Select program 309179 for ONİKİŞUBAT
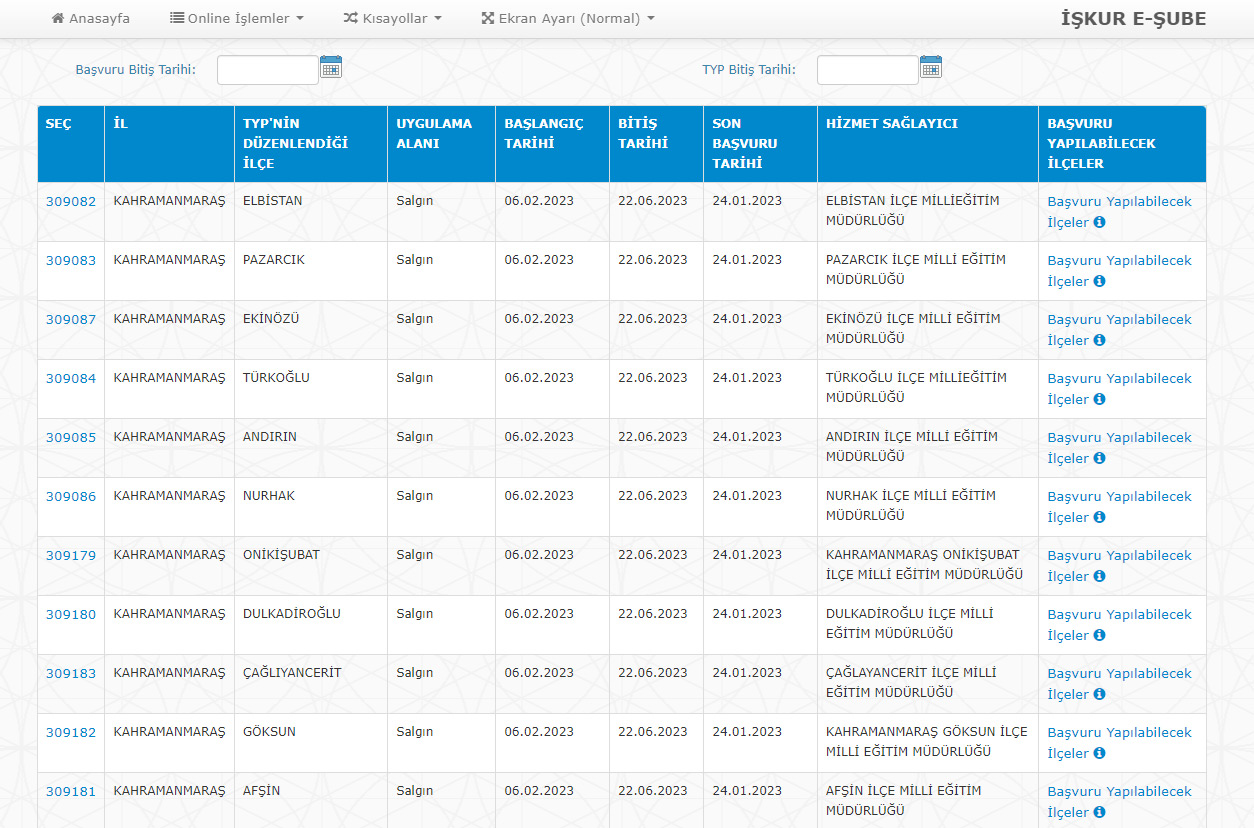The width and height of the screenshot is (1254, 828). point(71,556)
